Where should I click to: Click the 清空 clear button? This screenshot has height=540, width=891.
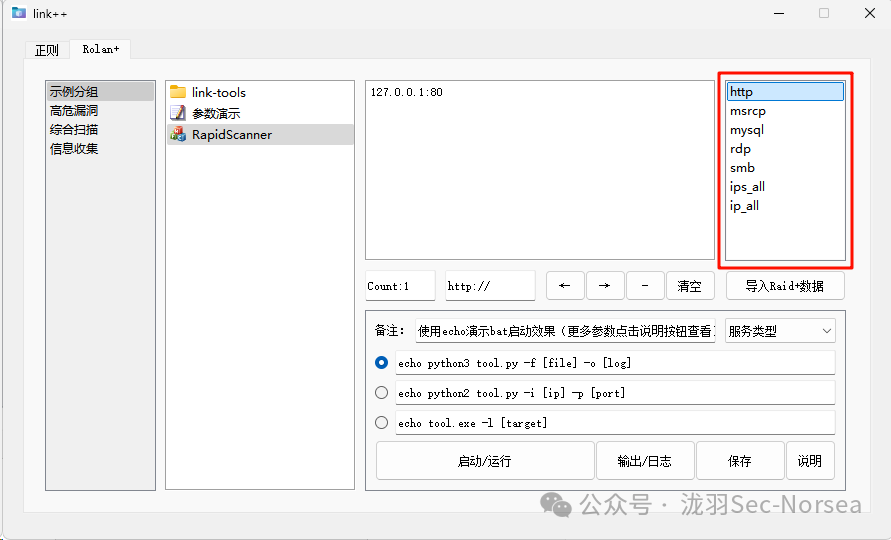pyautogui.click(x=690, y=286)
